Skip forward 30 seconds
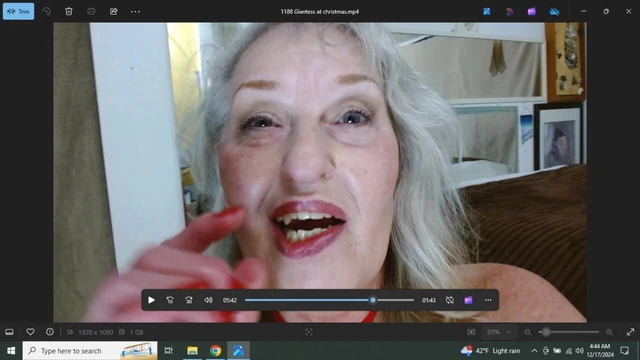The image size is (640, 360). click(189, 300)
